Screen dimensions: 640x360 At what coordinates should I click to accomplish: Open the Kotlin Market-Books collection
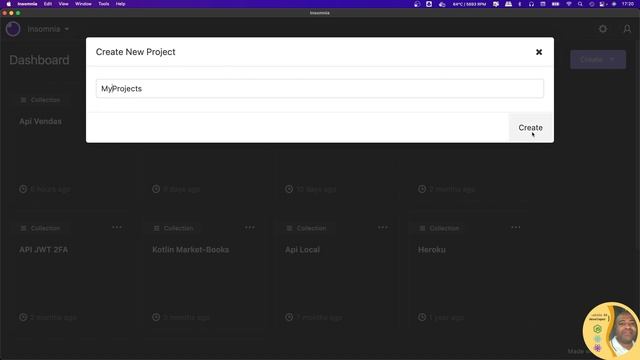(x=191, y=250)
